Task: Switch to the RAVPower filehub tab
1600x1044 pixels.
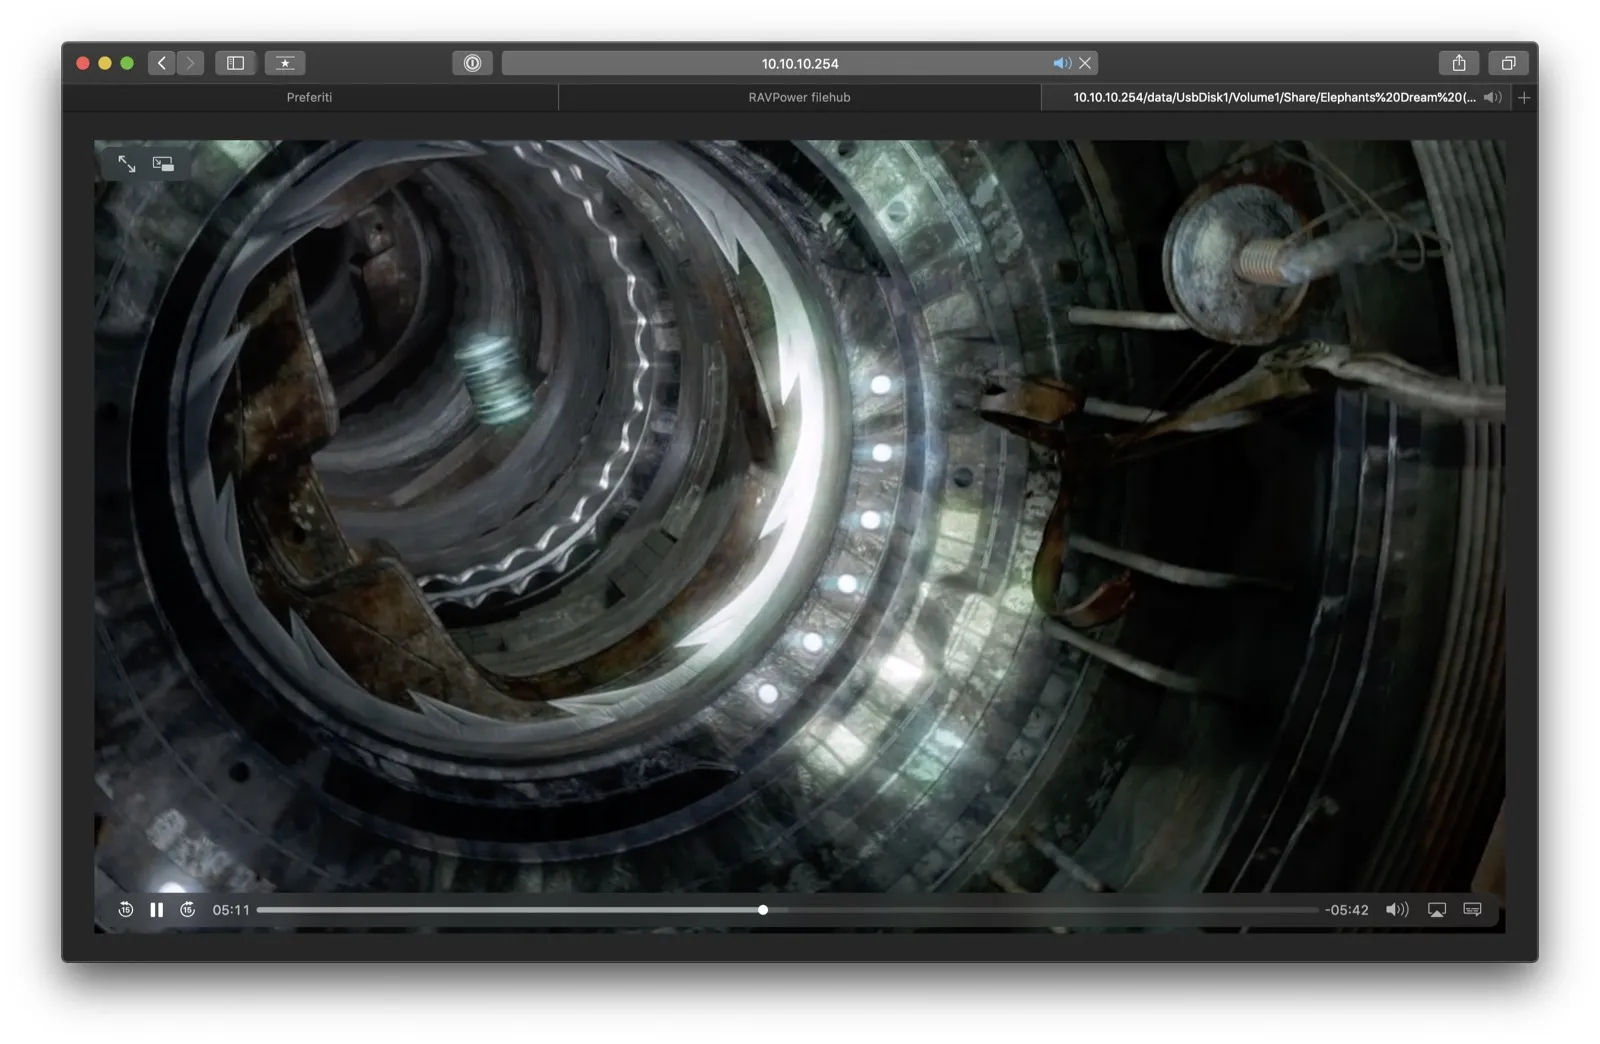Action: click(x=799, y=97)
